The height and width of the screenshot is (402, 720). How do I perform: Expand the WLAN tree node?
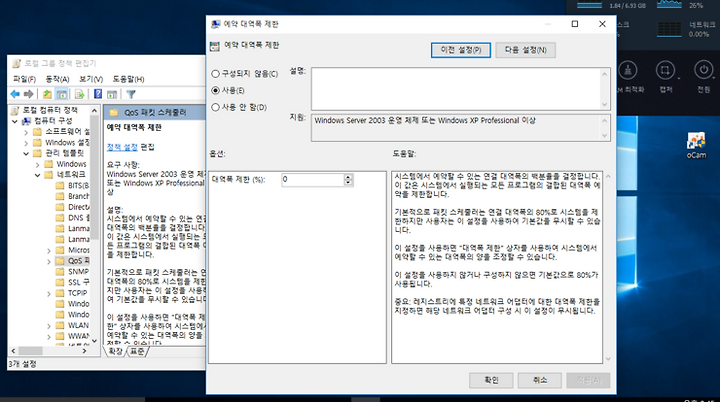click(x=49, y=326)
